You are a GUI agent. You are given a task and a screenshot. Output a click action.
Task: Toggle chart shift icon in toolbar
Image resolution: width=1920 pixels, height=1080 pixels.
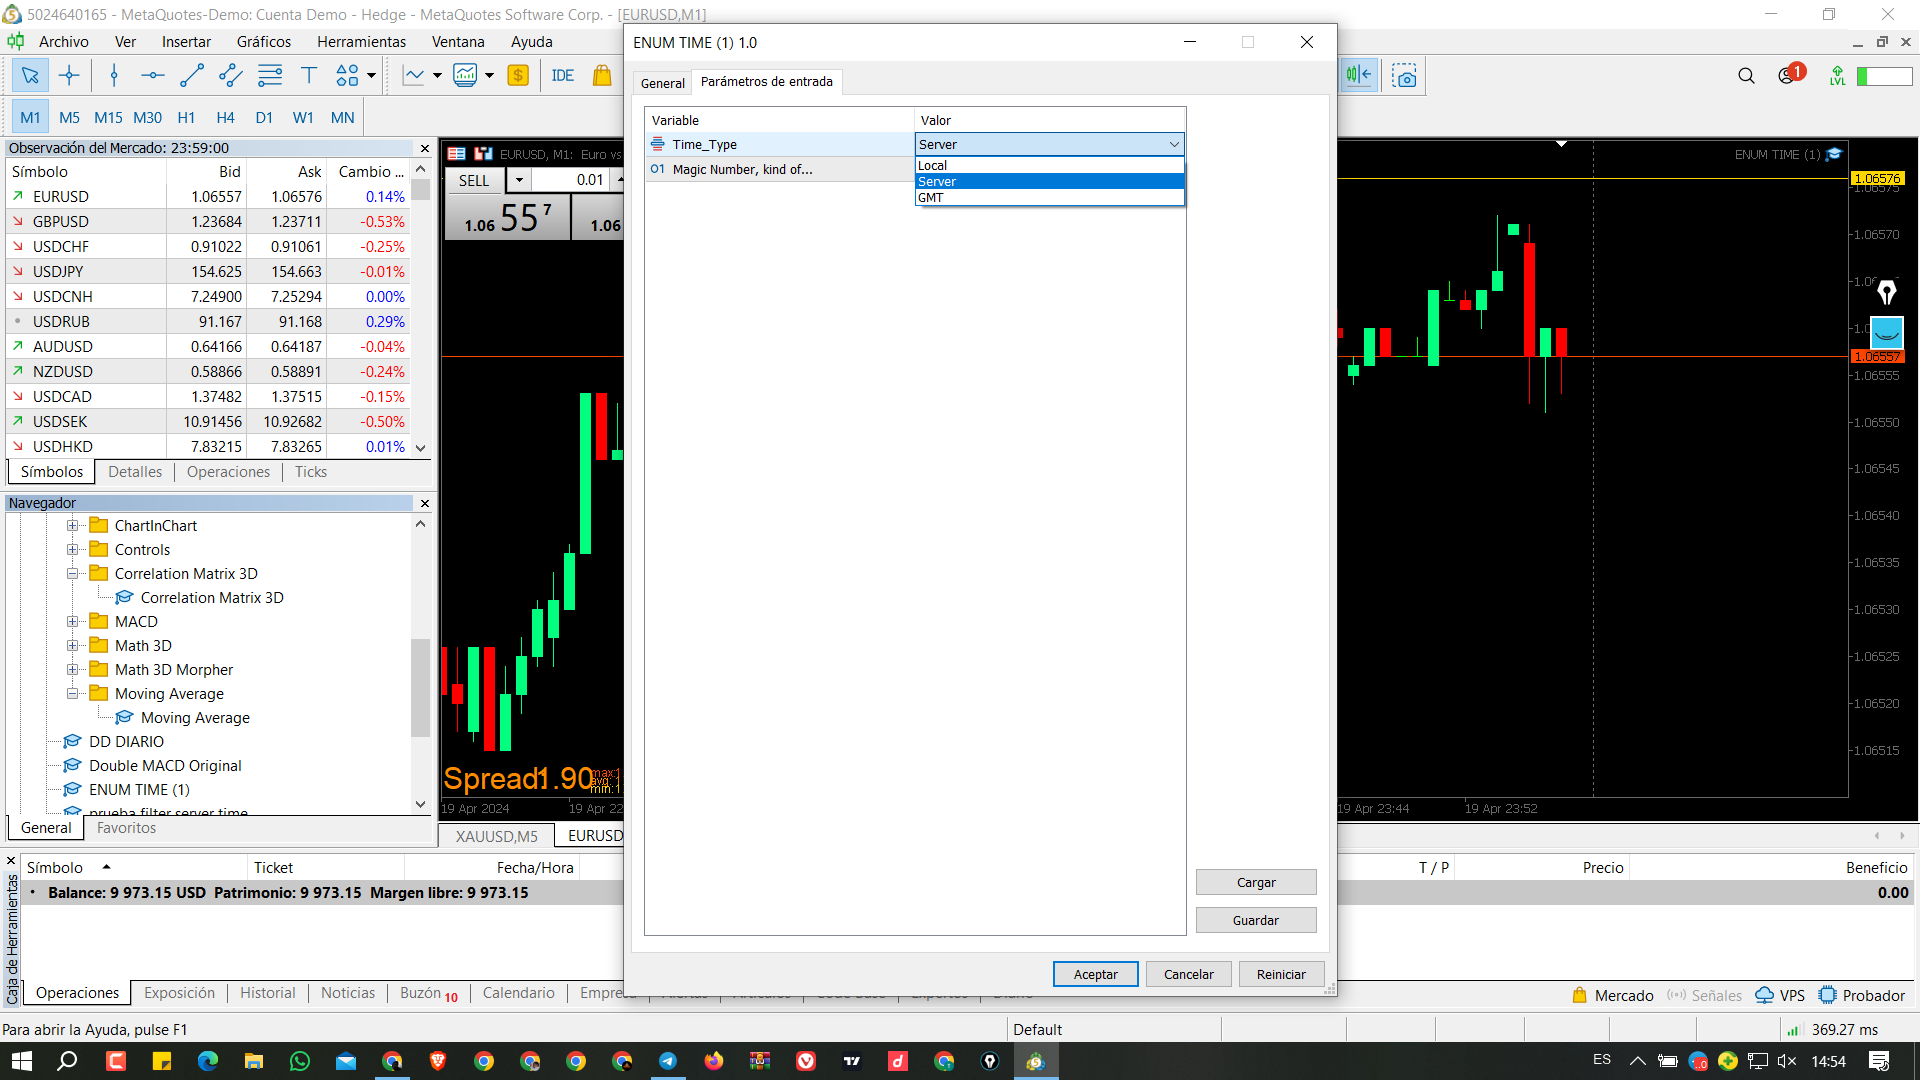[1359, 76]
